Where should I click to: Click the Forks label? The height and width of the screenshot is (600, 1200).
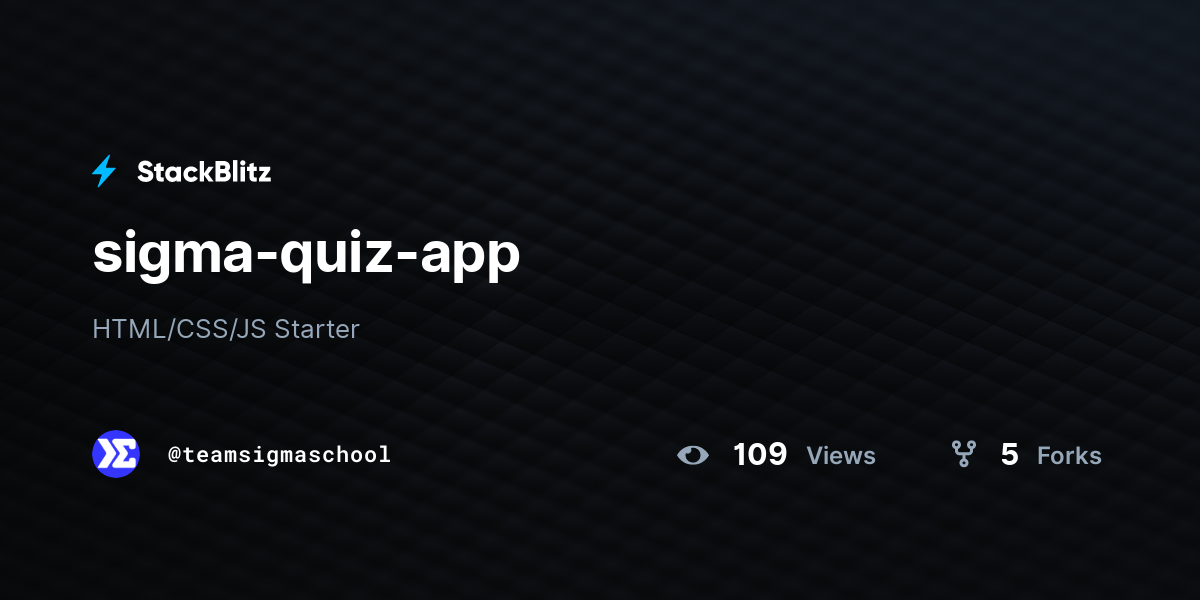pyautogui.click(x=1069, y=456)
